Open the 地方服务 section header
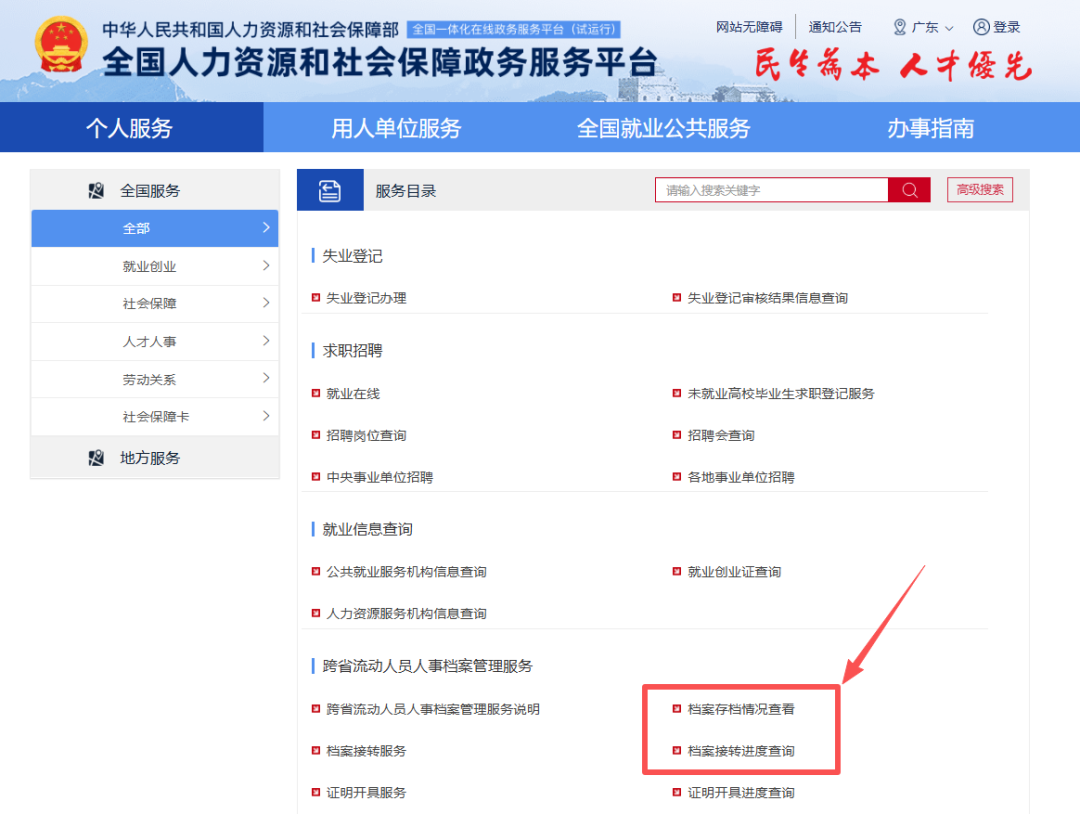This screenshot has height=814, width=1080. tap(155, 458)
